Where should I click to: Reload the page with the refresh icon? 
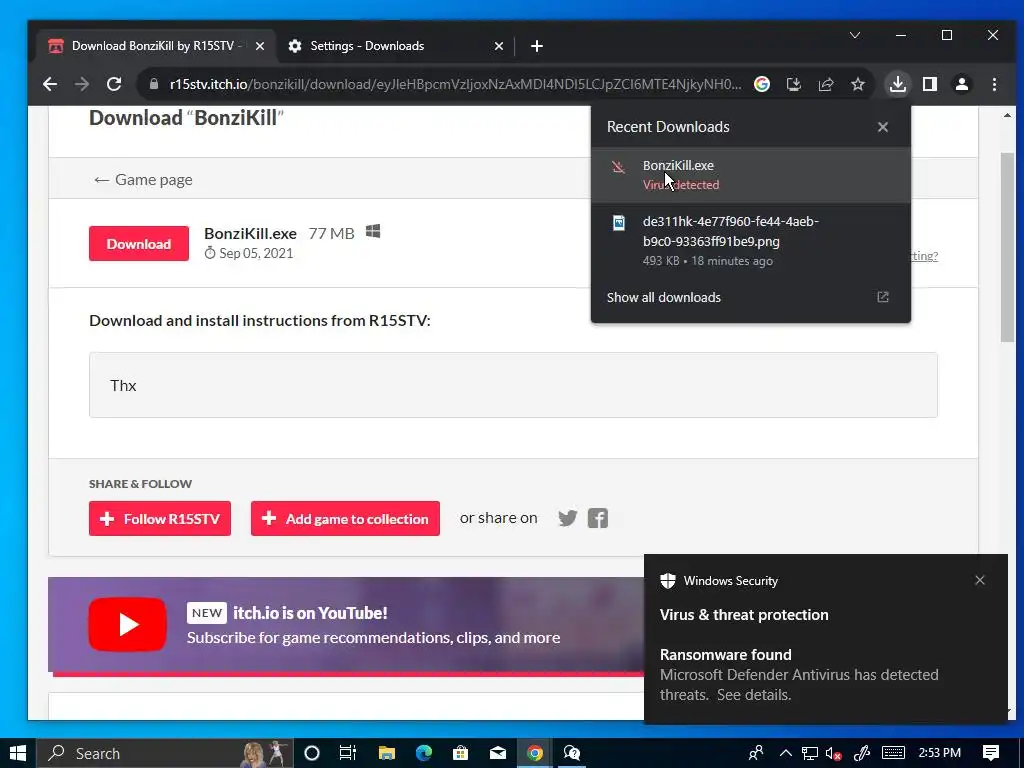(x=114, y=84)
